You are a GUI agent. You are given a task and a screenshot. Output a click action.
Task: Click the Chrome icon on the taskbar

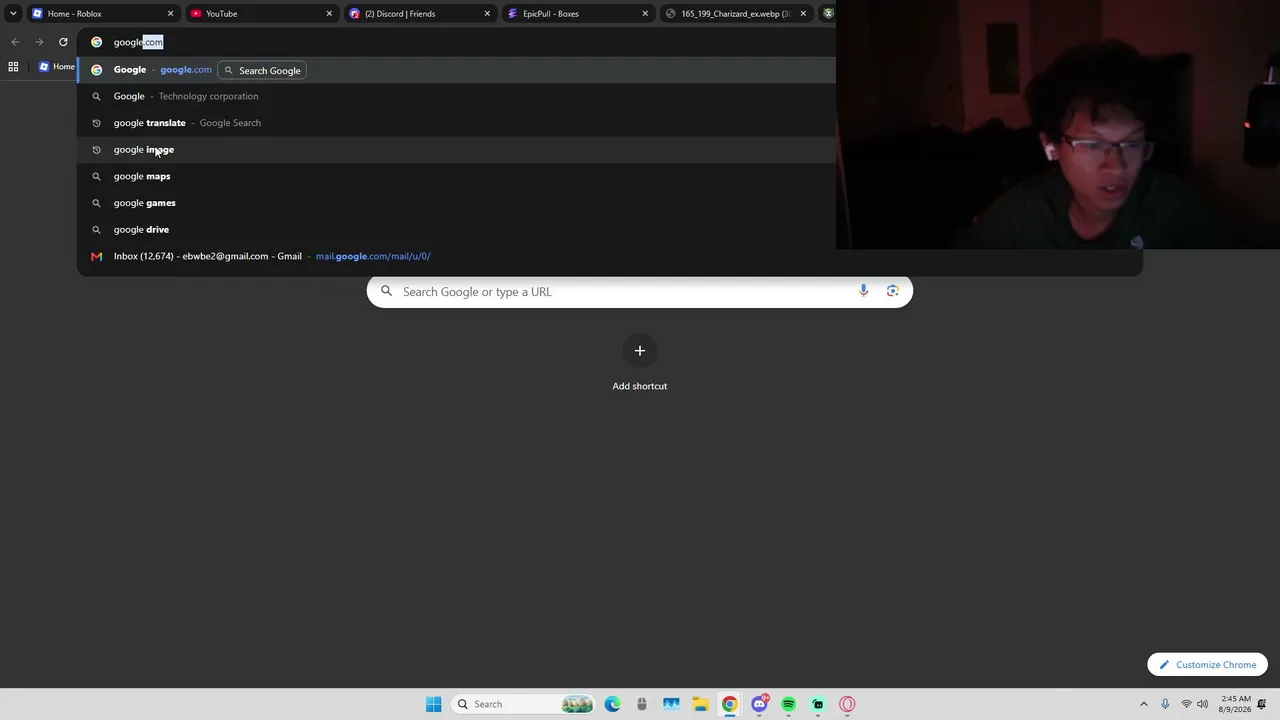point(730,704)
